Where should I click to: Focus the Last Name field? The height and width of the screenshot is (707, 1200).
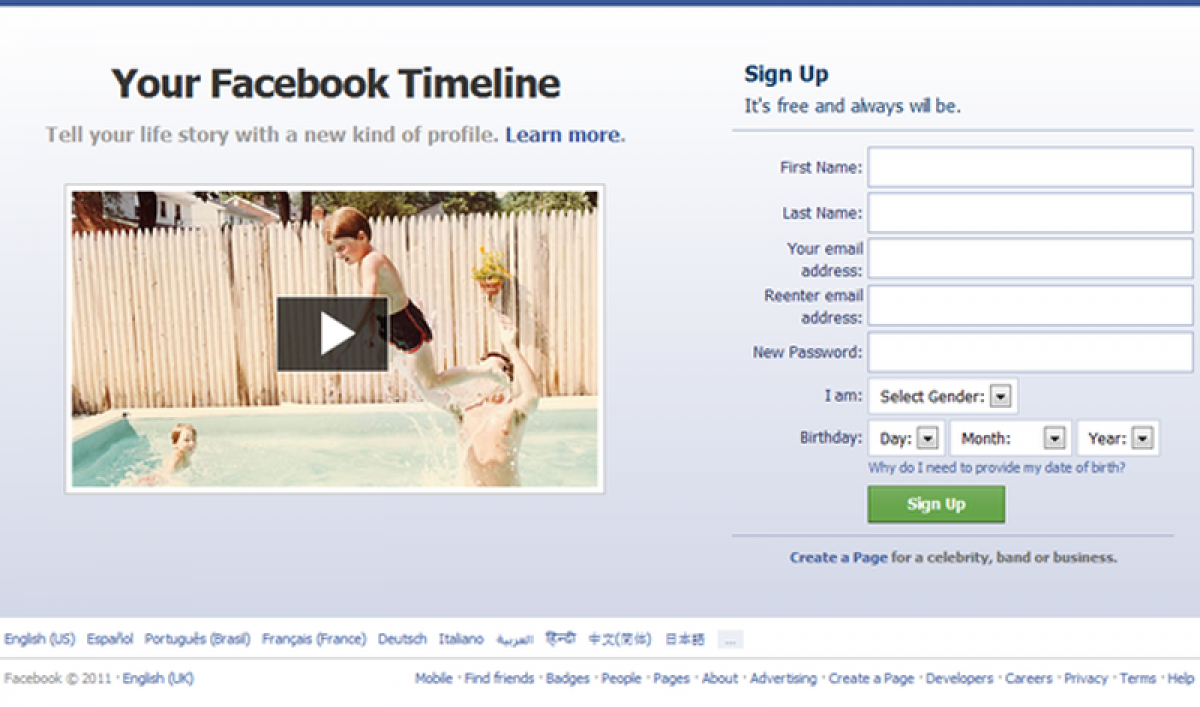pos(1030,213)
